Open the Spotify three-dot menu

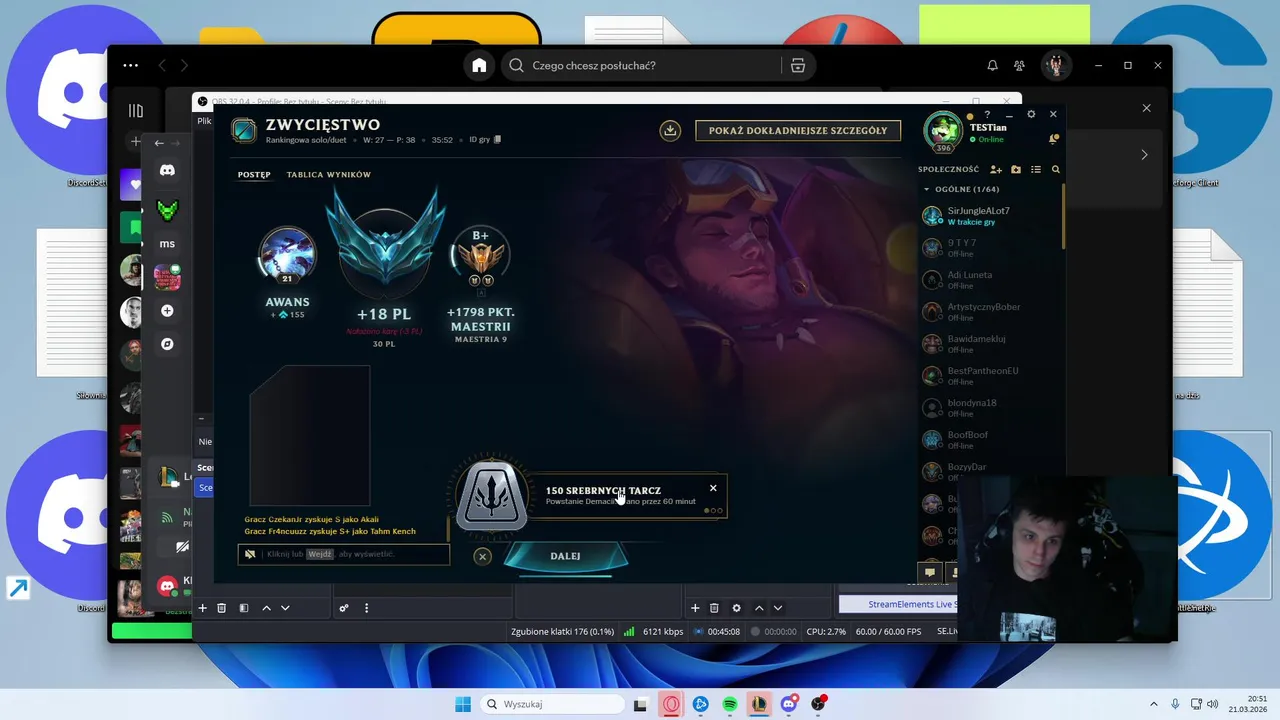point(131,65)
